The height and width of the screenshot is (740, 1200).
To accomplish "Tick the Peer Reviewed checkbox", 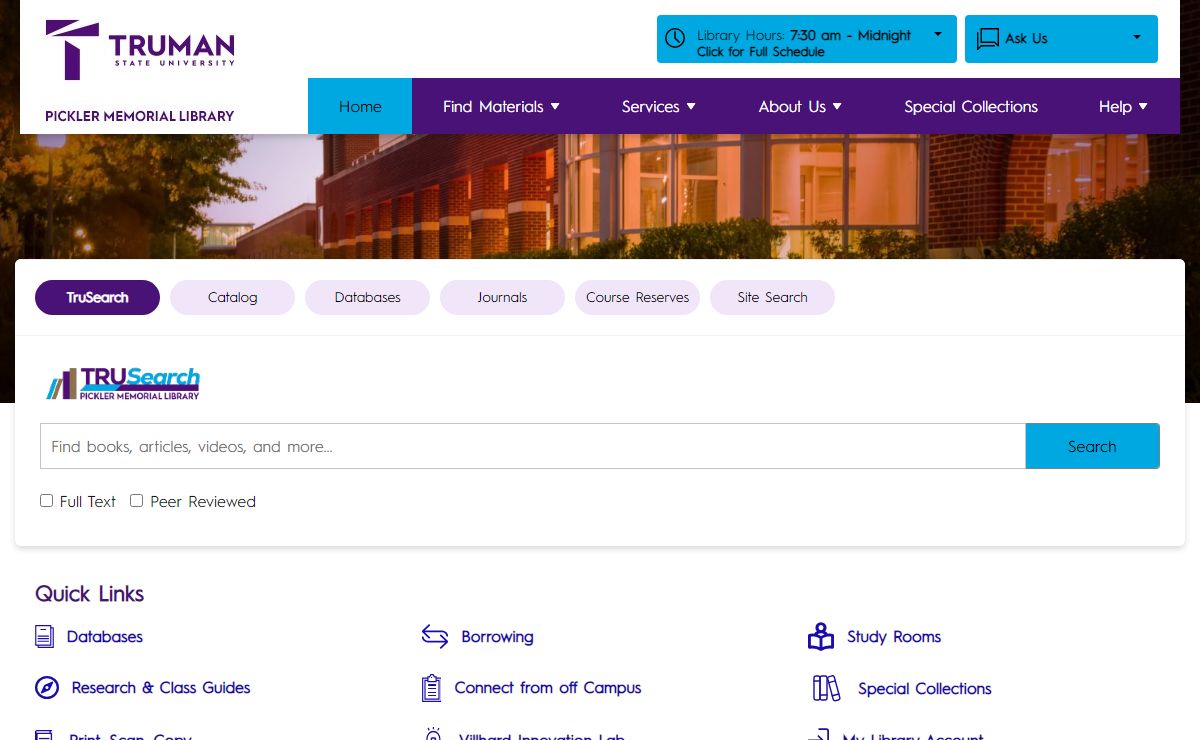I will coord(137,500).
